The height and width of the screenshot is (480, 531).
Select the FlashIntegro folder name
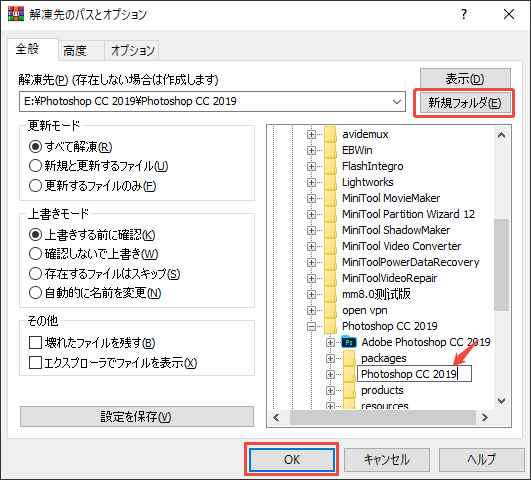[373, 166]
